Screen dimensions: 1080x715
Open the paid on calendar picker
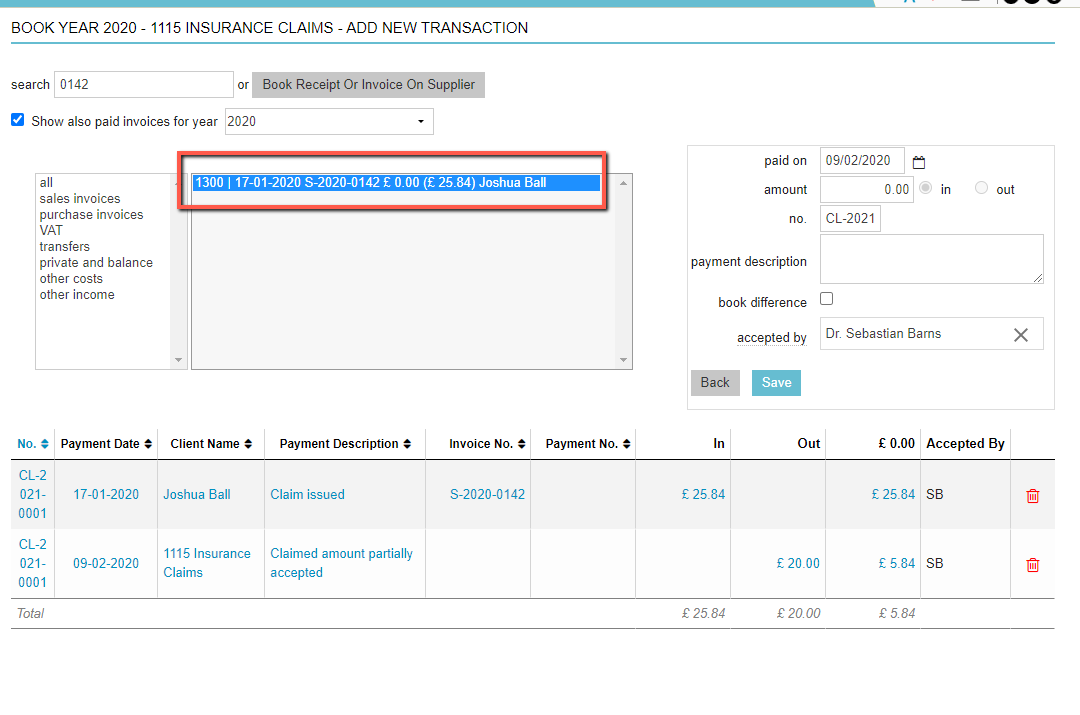coord(920,162)
